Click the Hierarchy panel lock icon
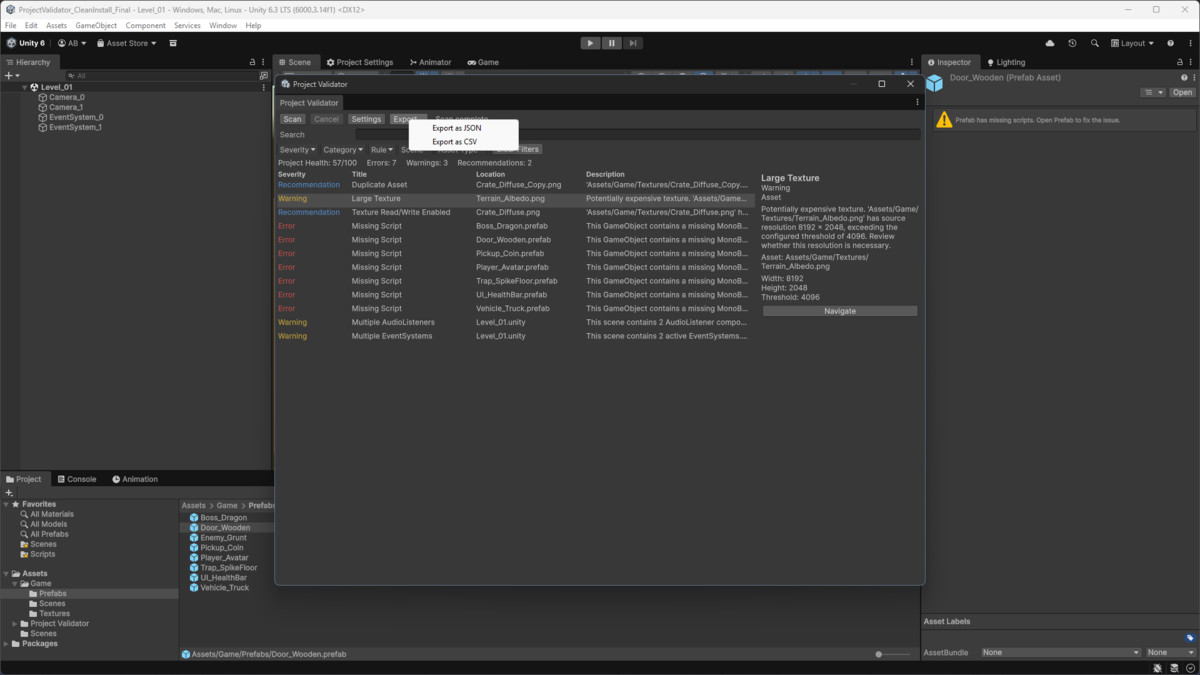This screenshot has width=1200, height=675. click(x=253, y=62)
